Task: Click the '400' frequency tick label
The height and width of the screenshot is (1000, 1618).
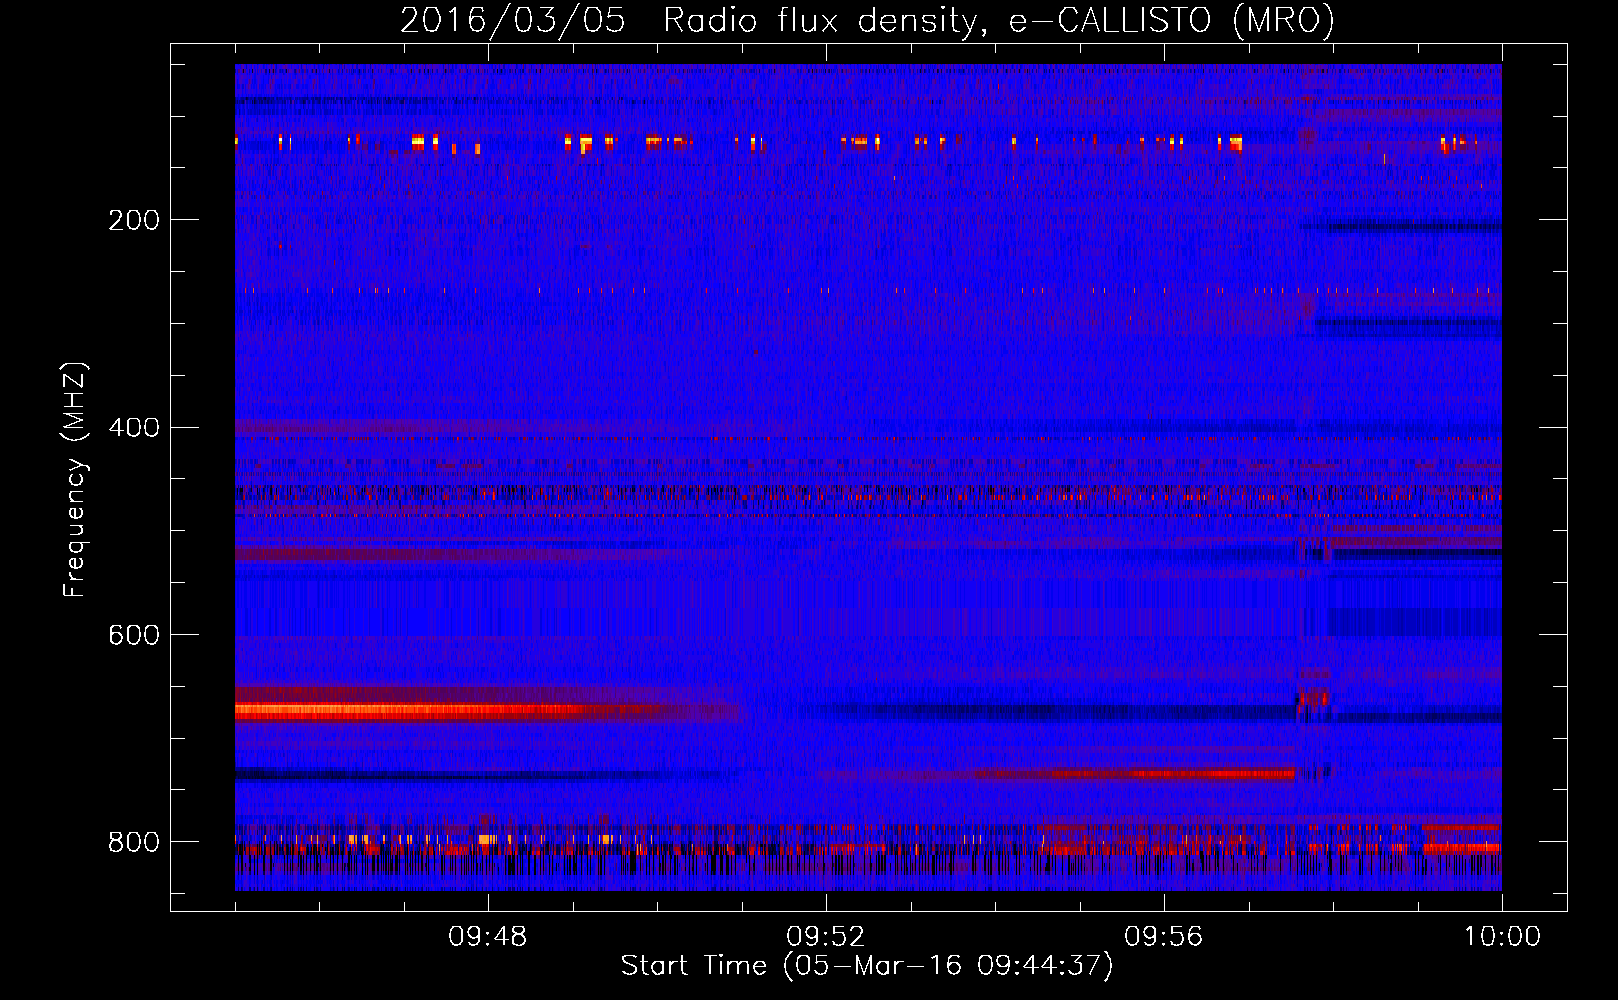Action: click(x=134, y=428)
